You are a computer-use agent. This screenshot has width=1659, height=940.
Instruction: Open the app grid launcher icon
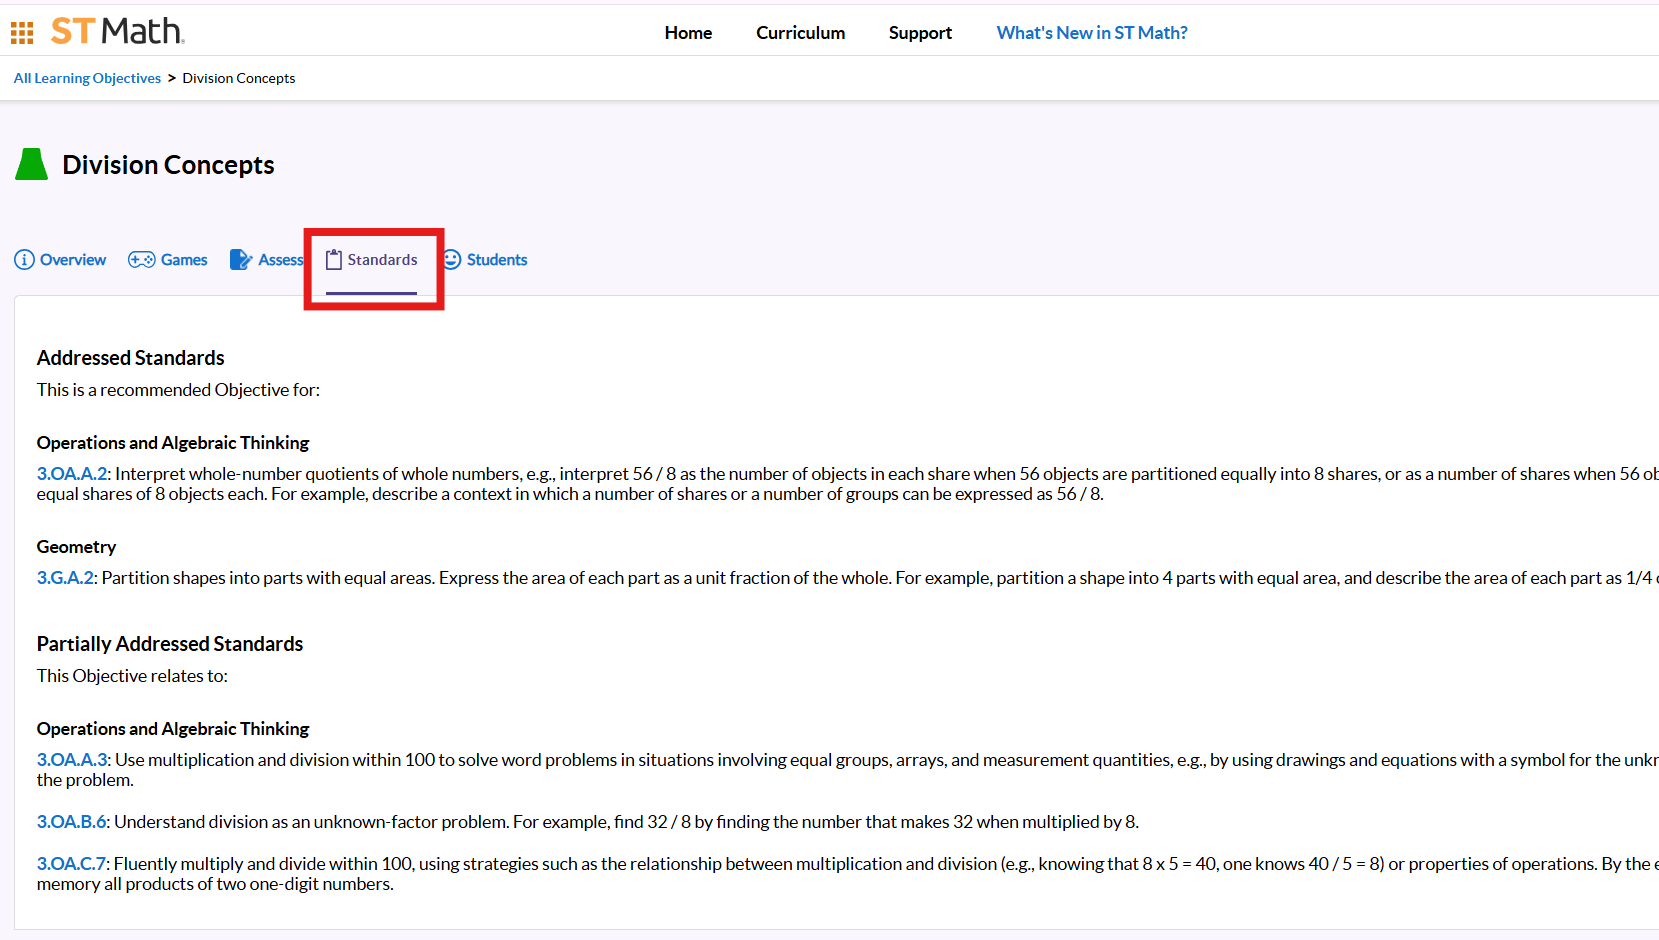tap(22, 33)
